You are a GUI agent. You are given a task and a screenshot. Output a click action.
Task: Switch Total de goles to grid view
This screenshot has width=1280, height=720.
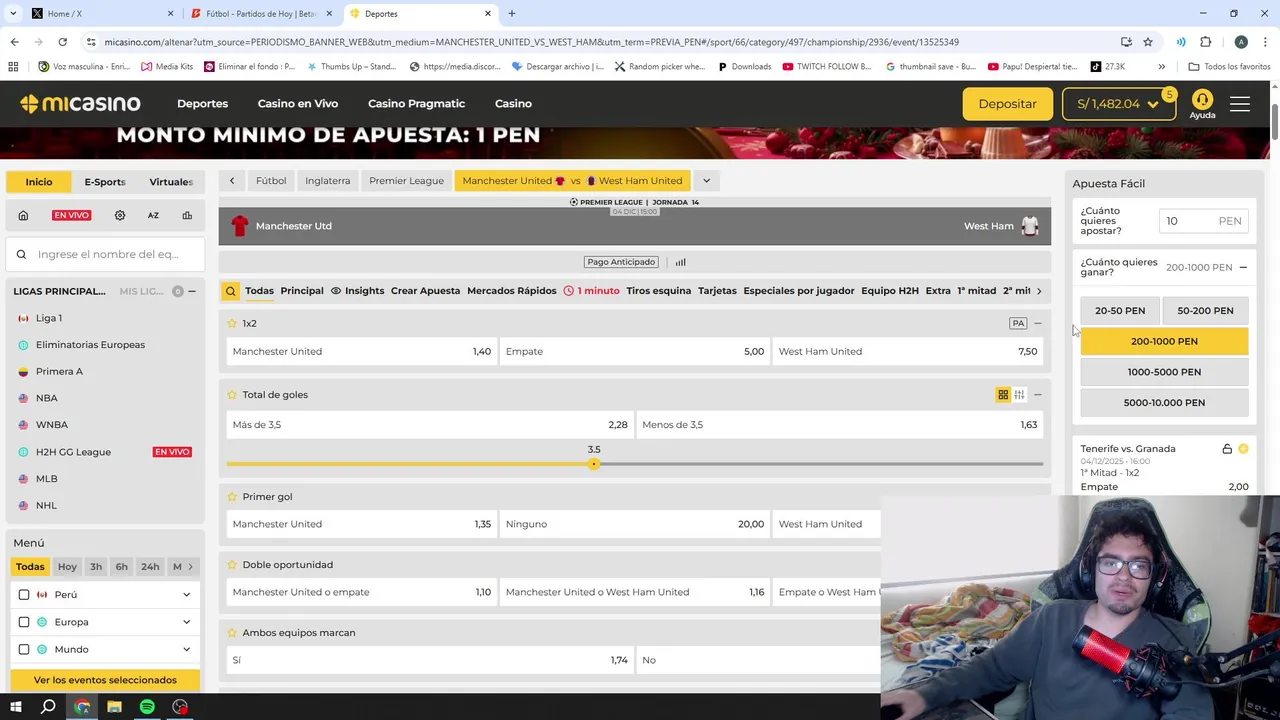click(1003, 395)
